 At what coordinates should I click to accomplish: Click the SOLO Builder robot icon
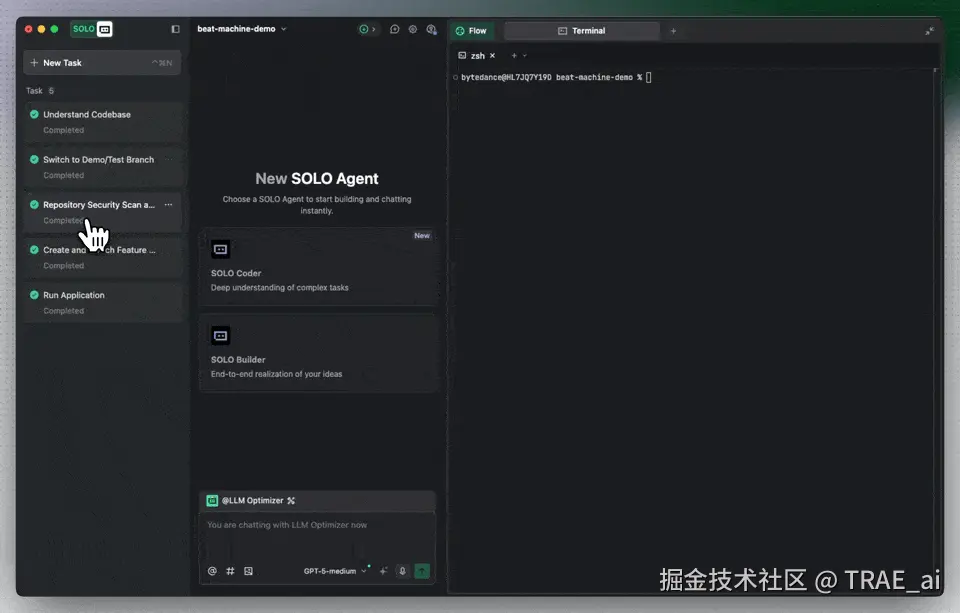[220, 336]
